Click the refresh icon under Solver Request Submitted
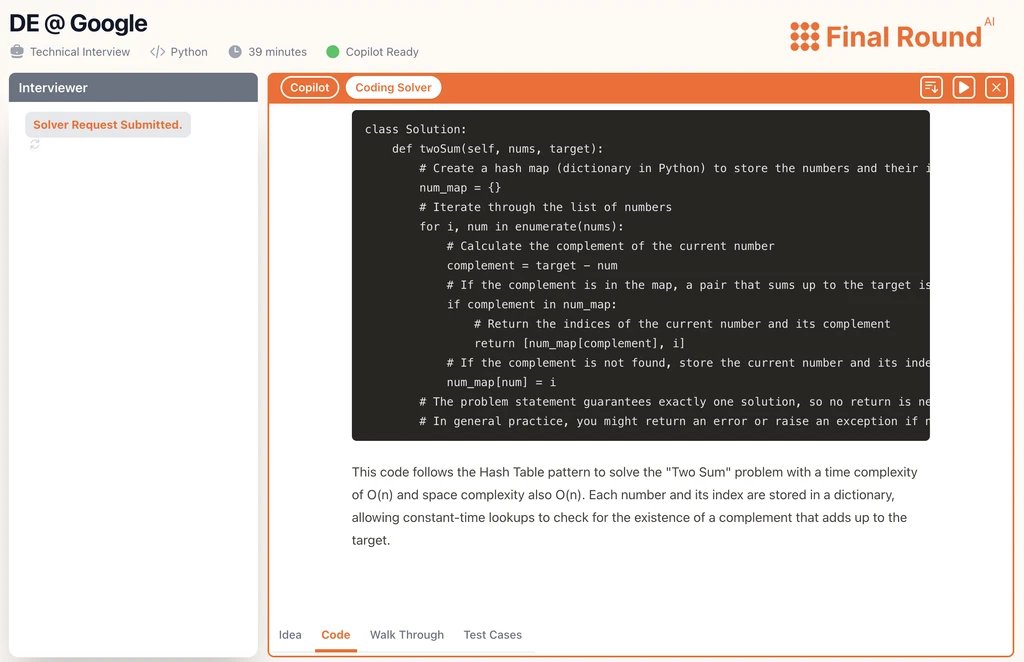Screen dimensions: 1024x662 point(35,144)
